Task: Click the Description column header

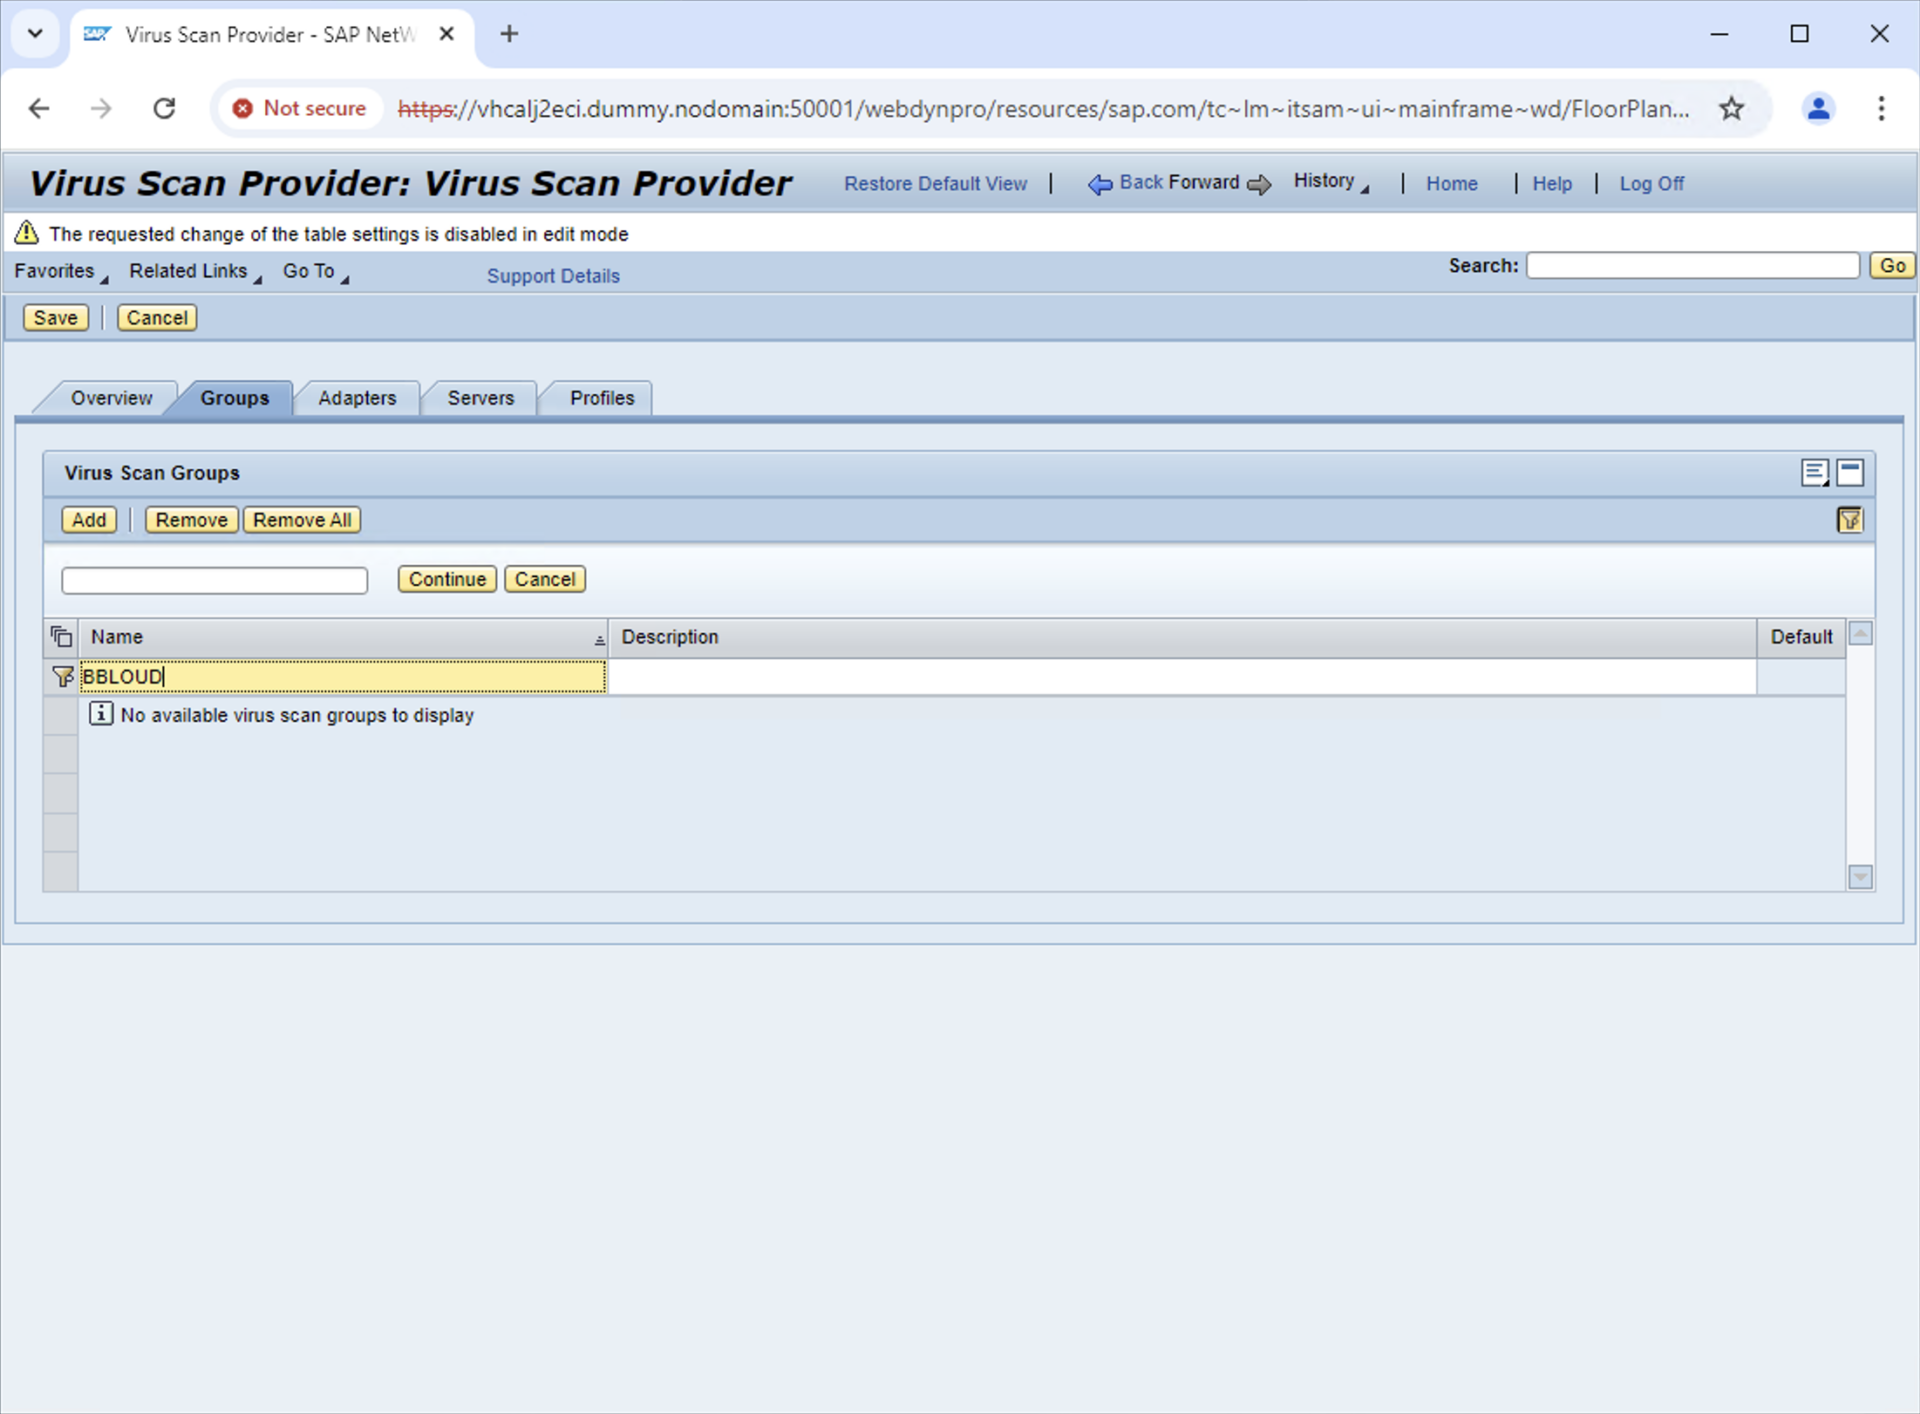Action: pyautogui.click(x=1182, y=637)
